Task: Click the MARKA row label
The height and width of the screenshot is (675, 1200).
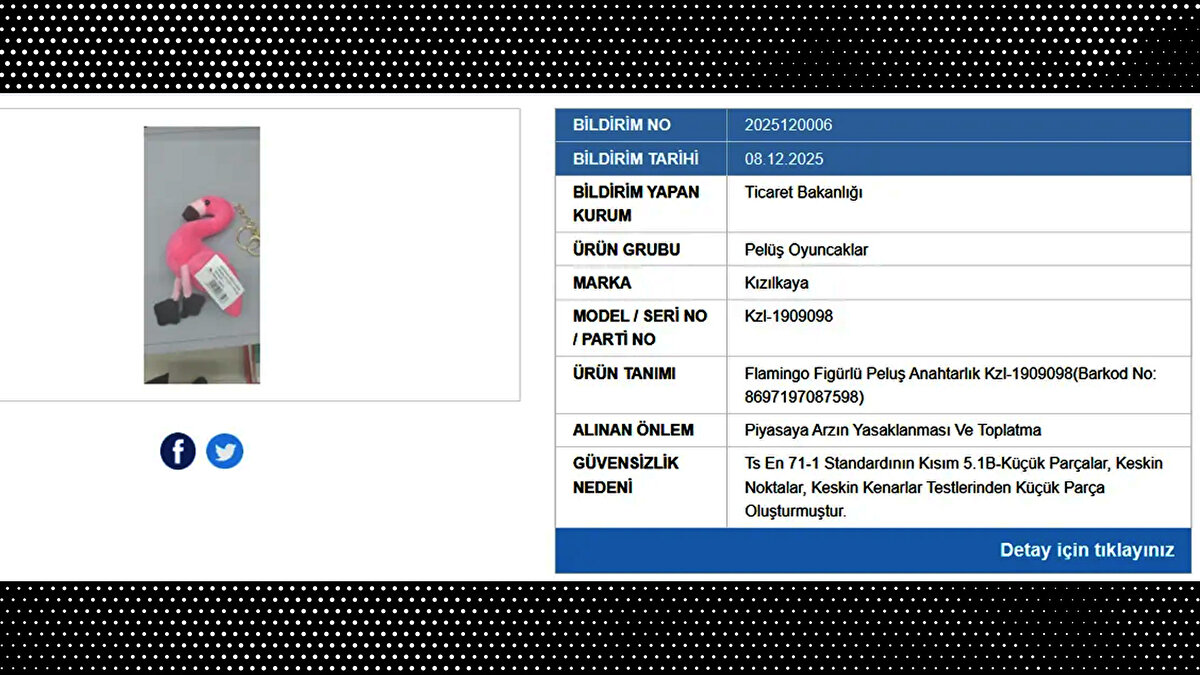Action: tap(602, 283)
